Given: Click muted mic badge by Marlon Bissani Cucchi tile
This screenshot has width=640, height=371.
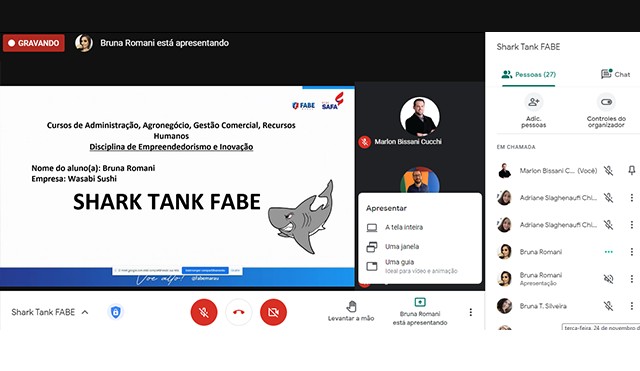Looking at the screenshot, I should pos(364,142).
